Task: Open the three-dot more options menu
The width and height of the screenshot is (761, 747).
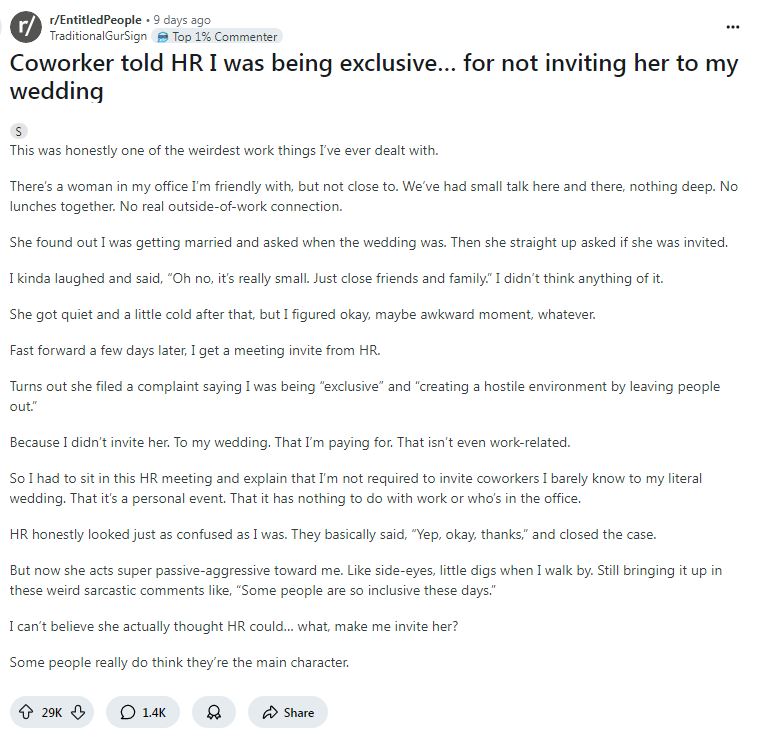Action: point(732,27)
